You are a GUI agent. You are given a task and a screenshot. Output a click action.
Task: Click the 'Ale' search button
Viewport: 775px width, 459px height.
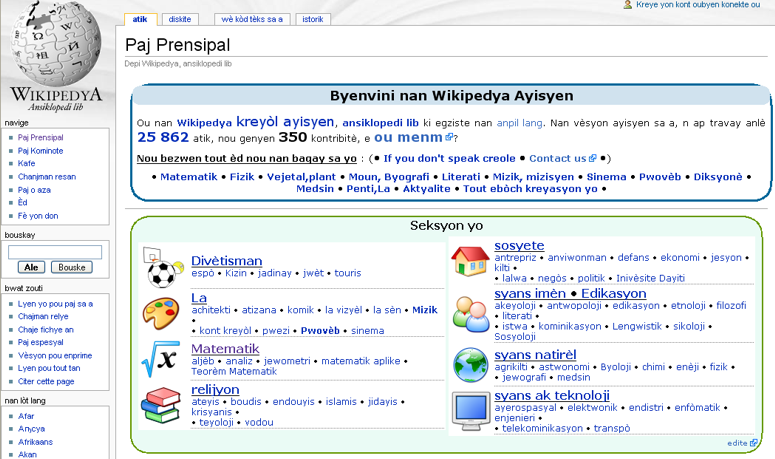pos(31,267)
